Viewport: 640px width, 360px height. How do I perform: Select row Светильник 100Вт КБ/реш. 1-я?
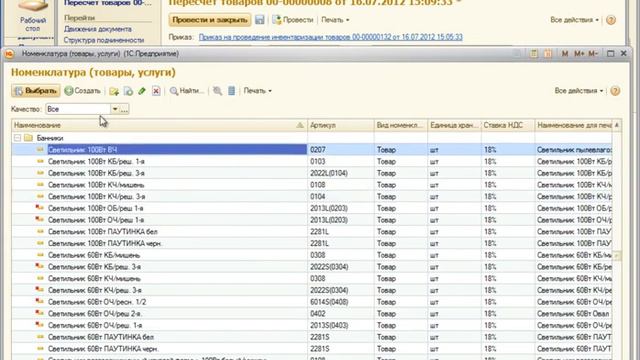click(312, 162)
